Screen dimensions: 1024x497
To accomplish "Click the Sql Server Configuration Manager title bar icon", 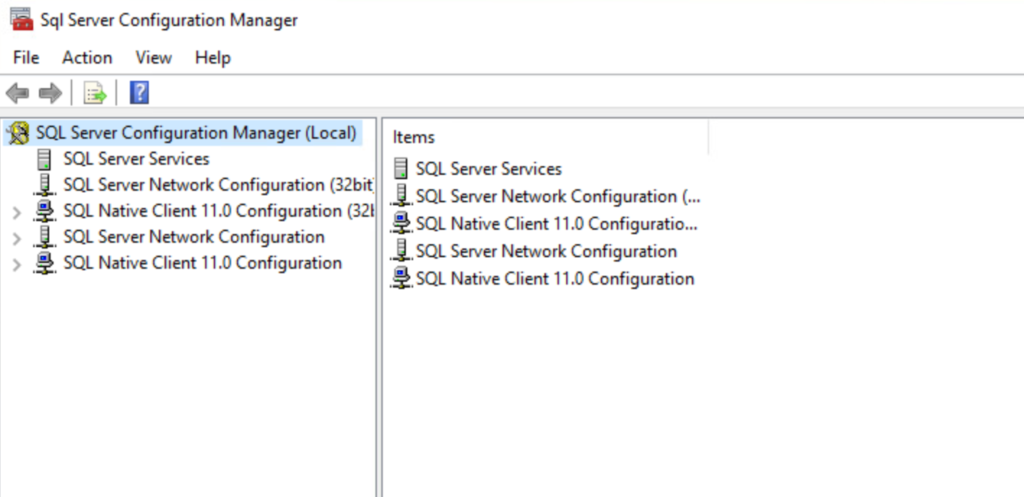I will [20, 20].
